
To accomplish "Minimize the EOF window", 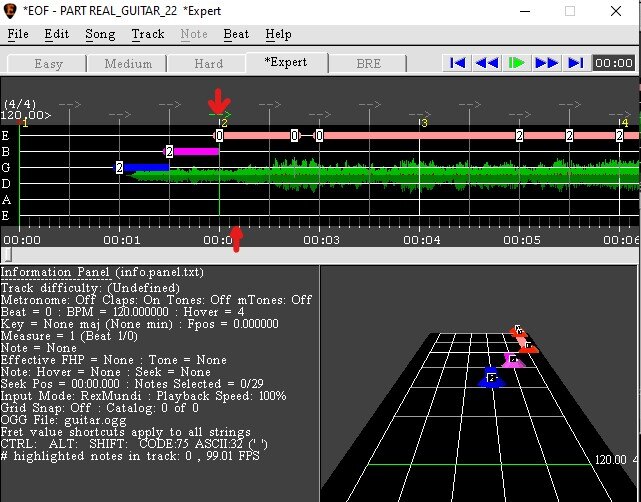I will click(x=525, y=11).
